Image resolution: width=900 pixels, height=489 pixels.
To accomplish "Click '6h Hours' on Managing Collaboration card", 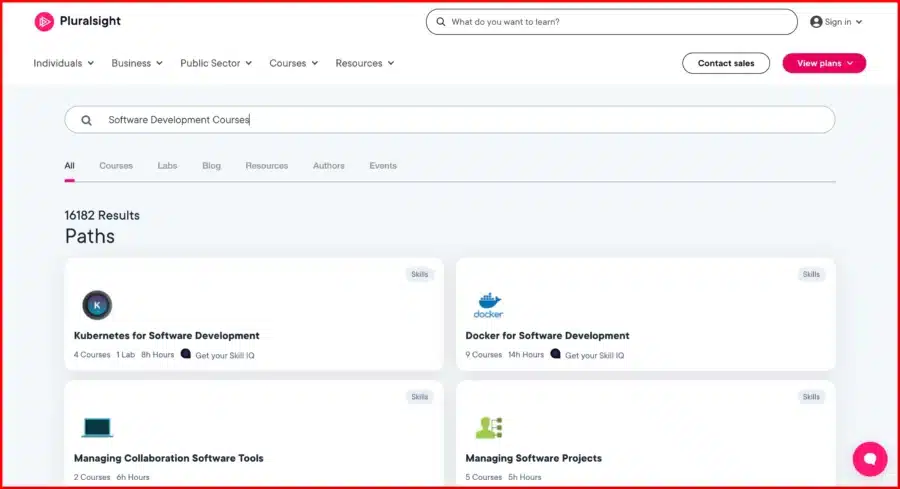I will [133, 477].
